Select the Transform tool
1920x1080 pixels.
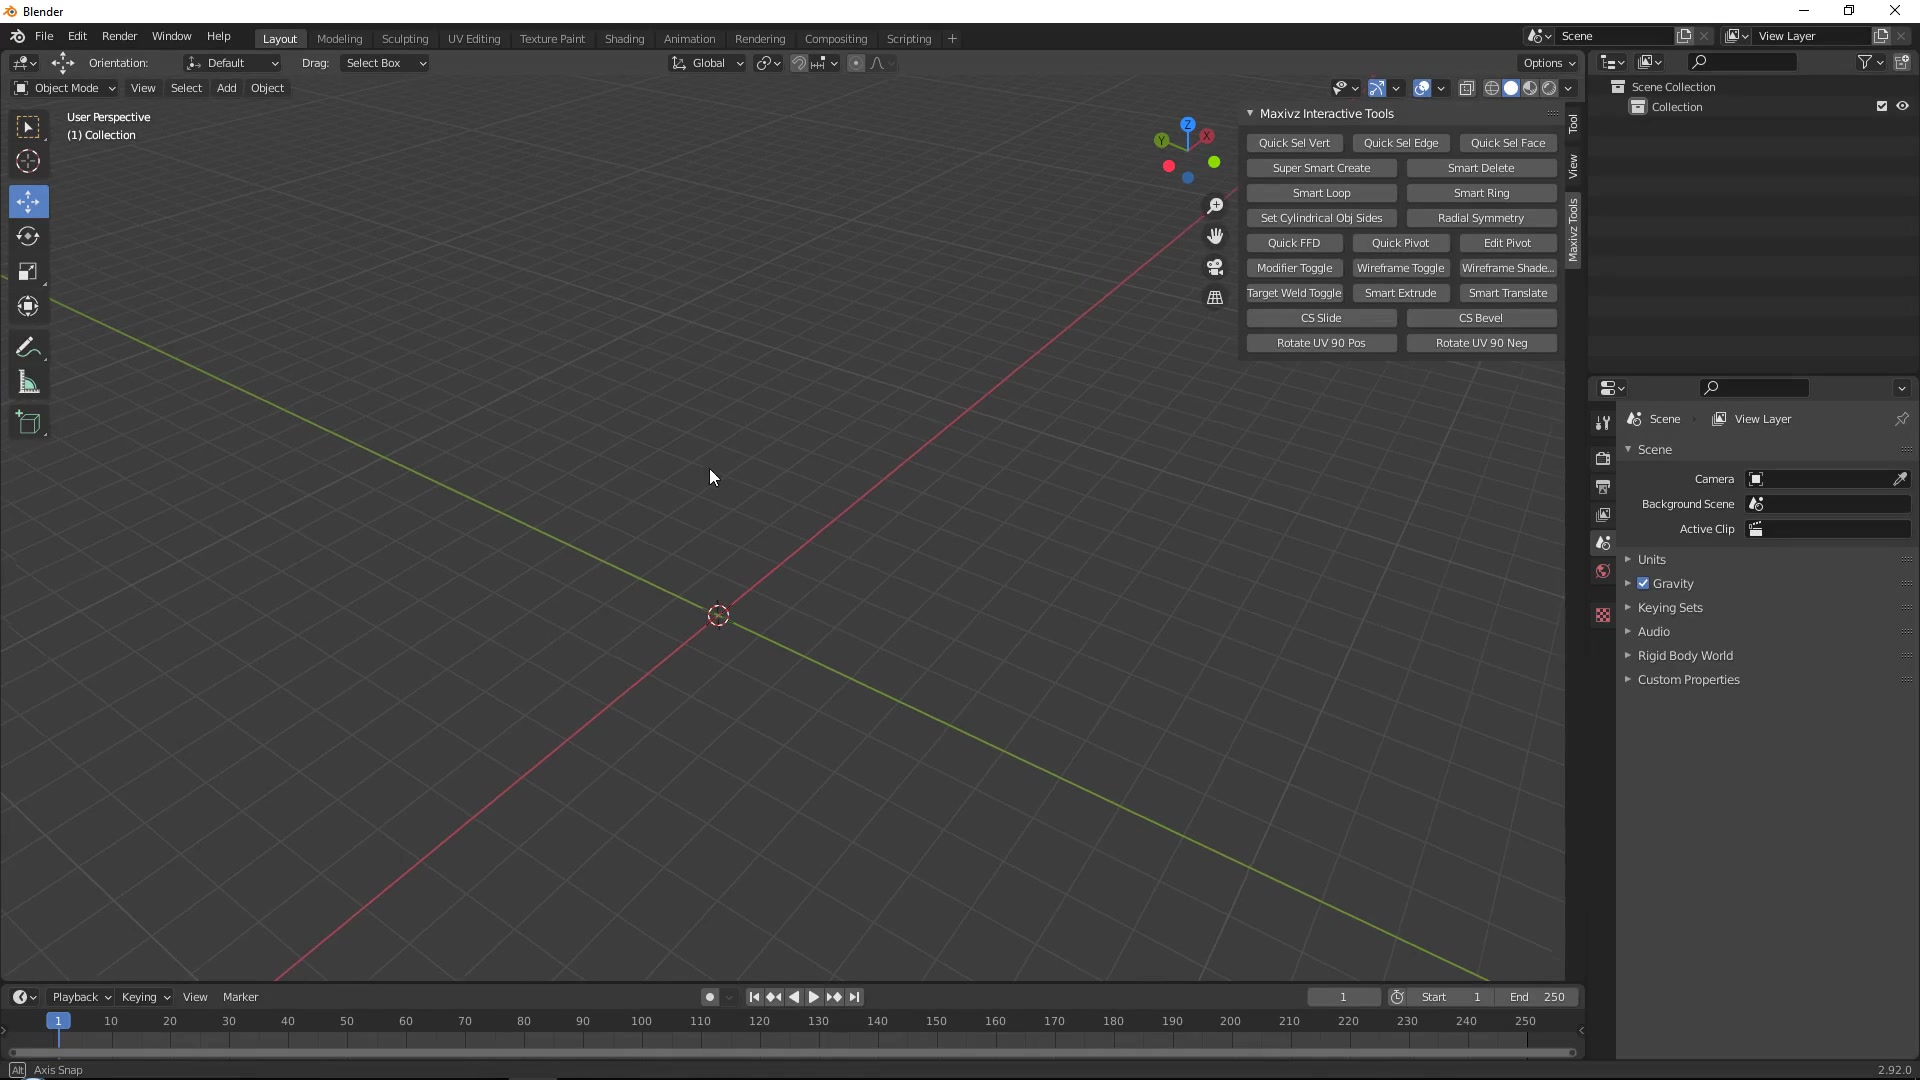(28, 307)
